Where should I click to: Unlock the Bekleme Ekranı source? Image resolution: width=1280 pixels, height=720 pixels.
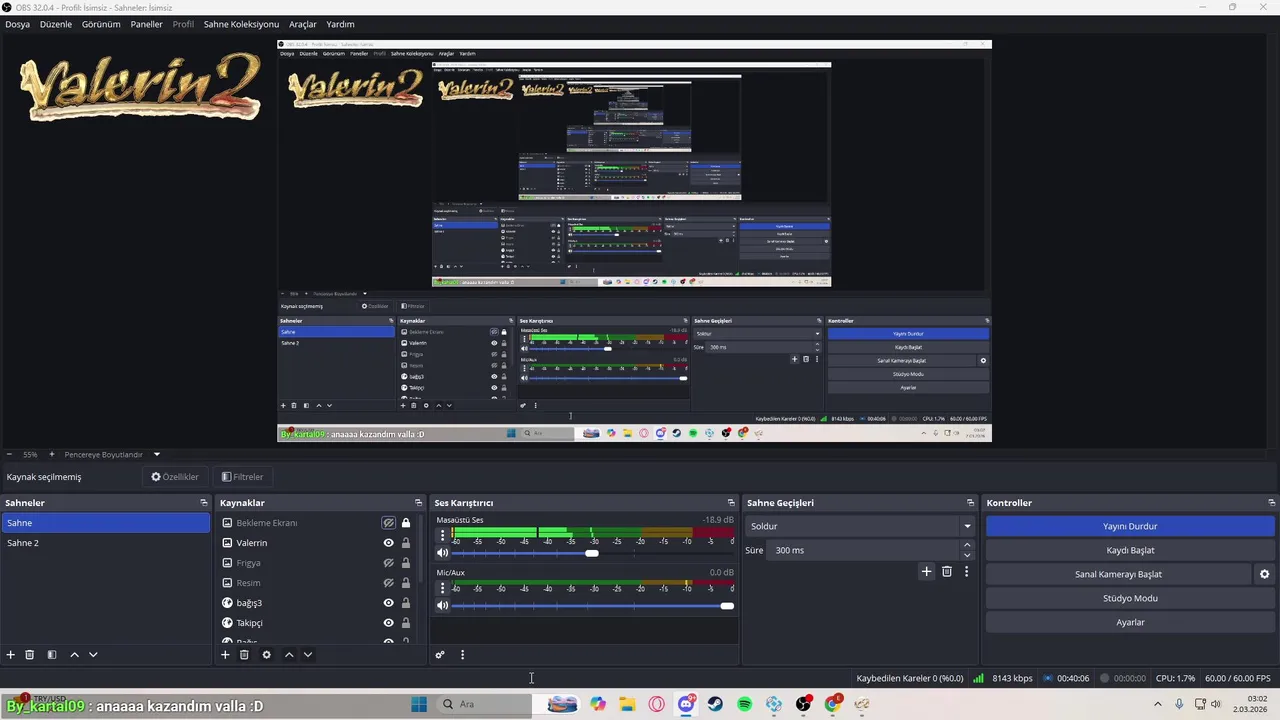pos(406,523)
